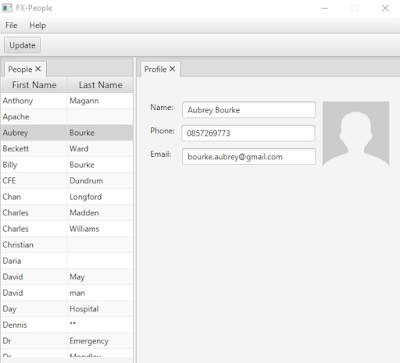Select the Dennis row

click(67, 325)
